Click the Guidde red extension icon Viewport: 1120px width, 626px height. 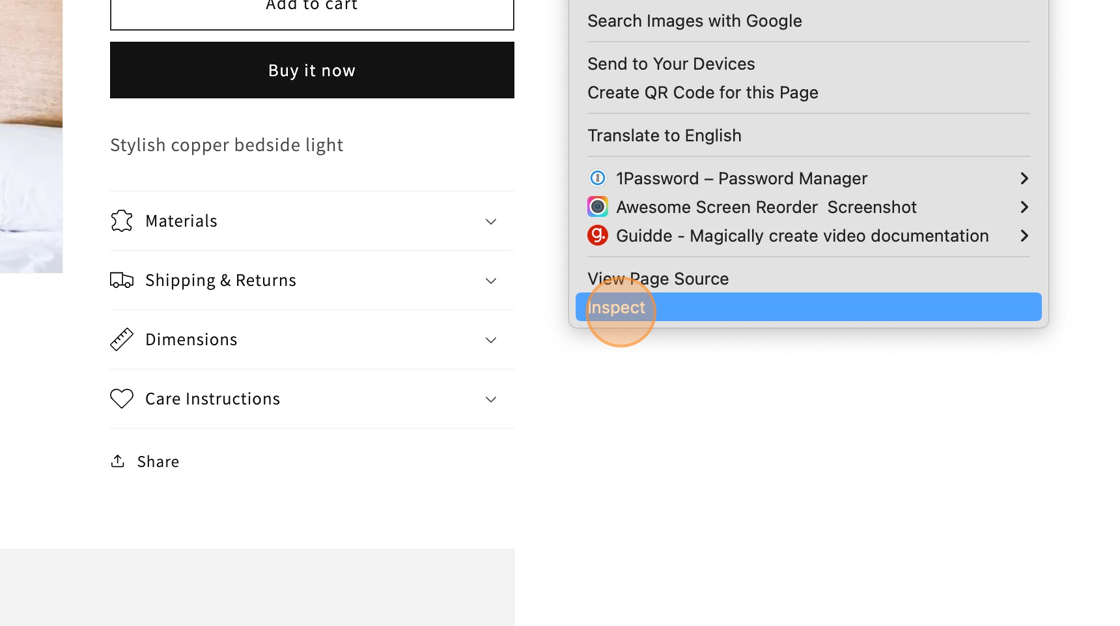[x=597, y=235]
